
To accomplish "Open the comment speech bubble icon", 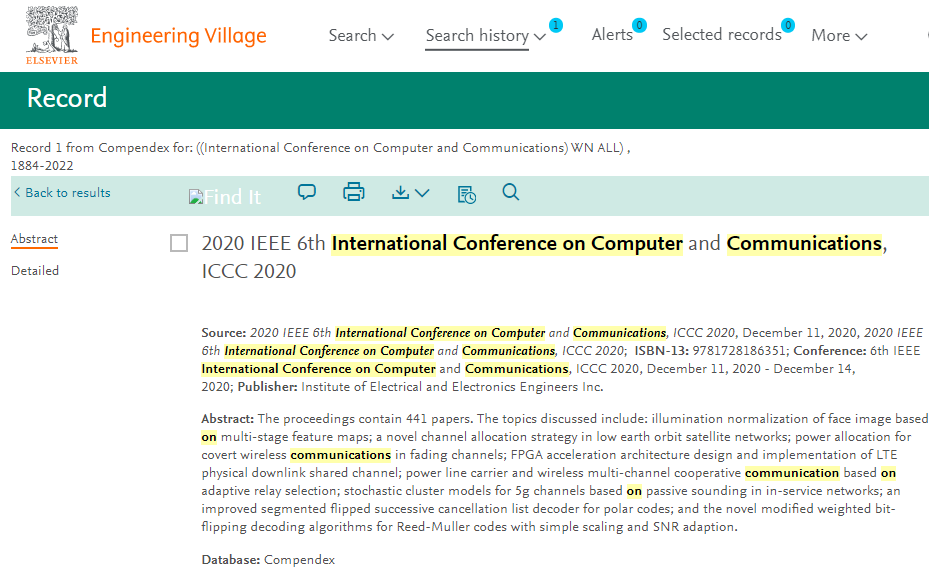I will (307, 192).
